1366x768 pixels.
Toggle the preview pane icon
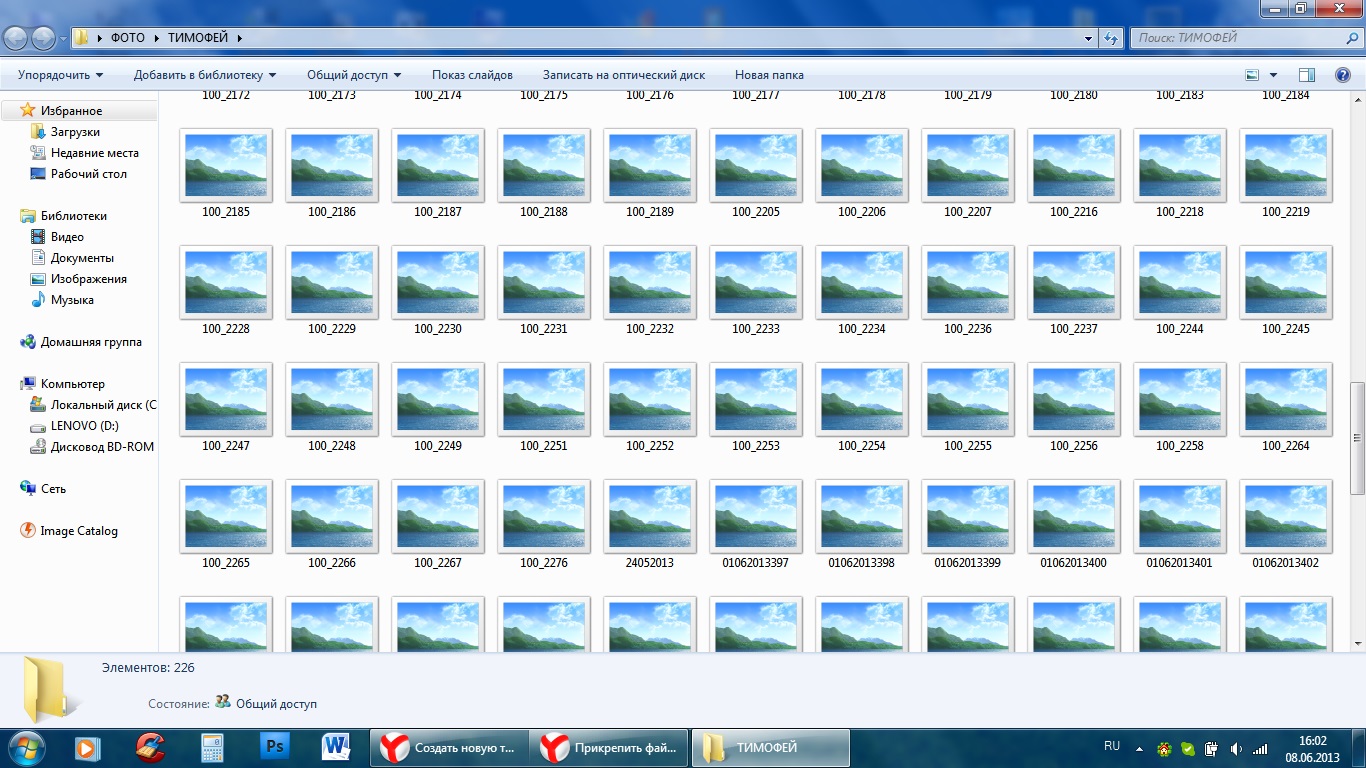[x=1306, y=75]
